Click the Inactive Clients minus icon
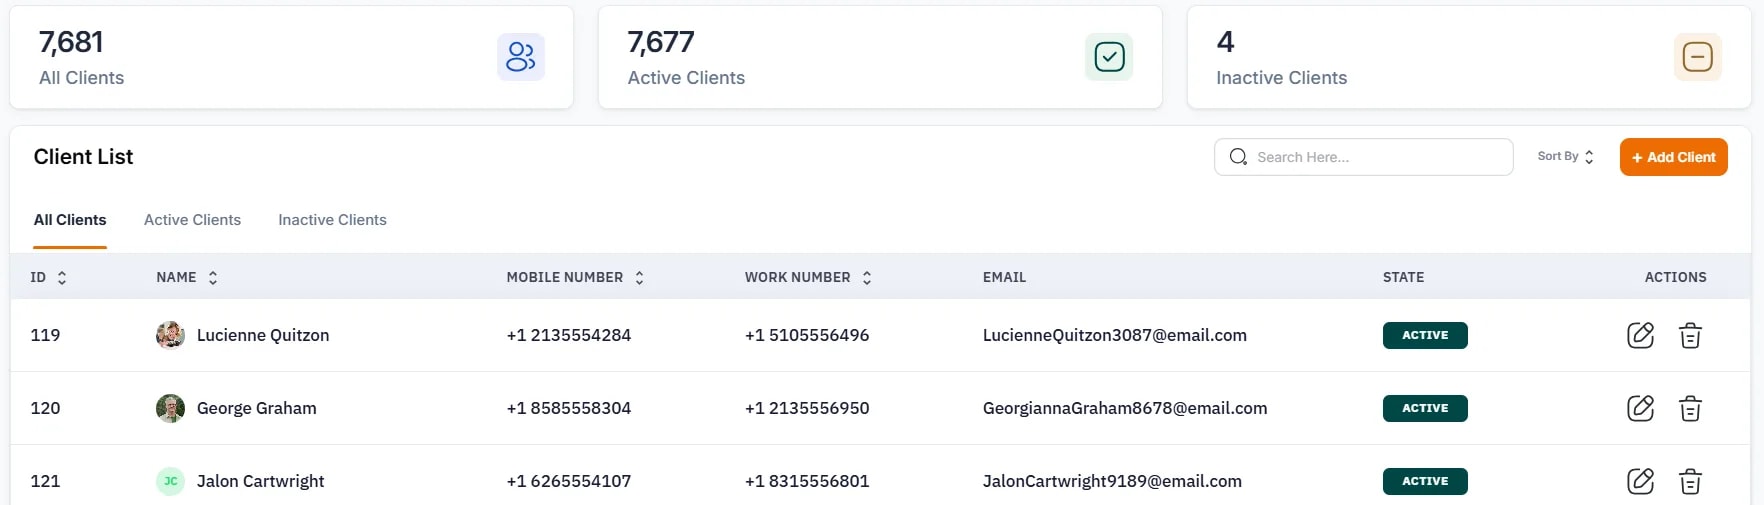The height and width of the screenshot is (505, 1764). 1698,57
